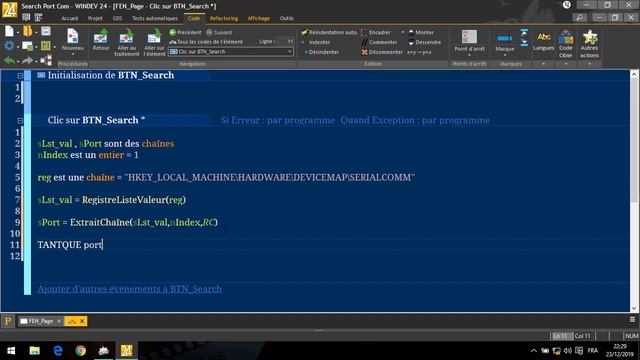Open Chrome from the taskbar
Viewport: 640px width, 360px height.
pos(81,351)
